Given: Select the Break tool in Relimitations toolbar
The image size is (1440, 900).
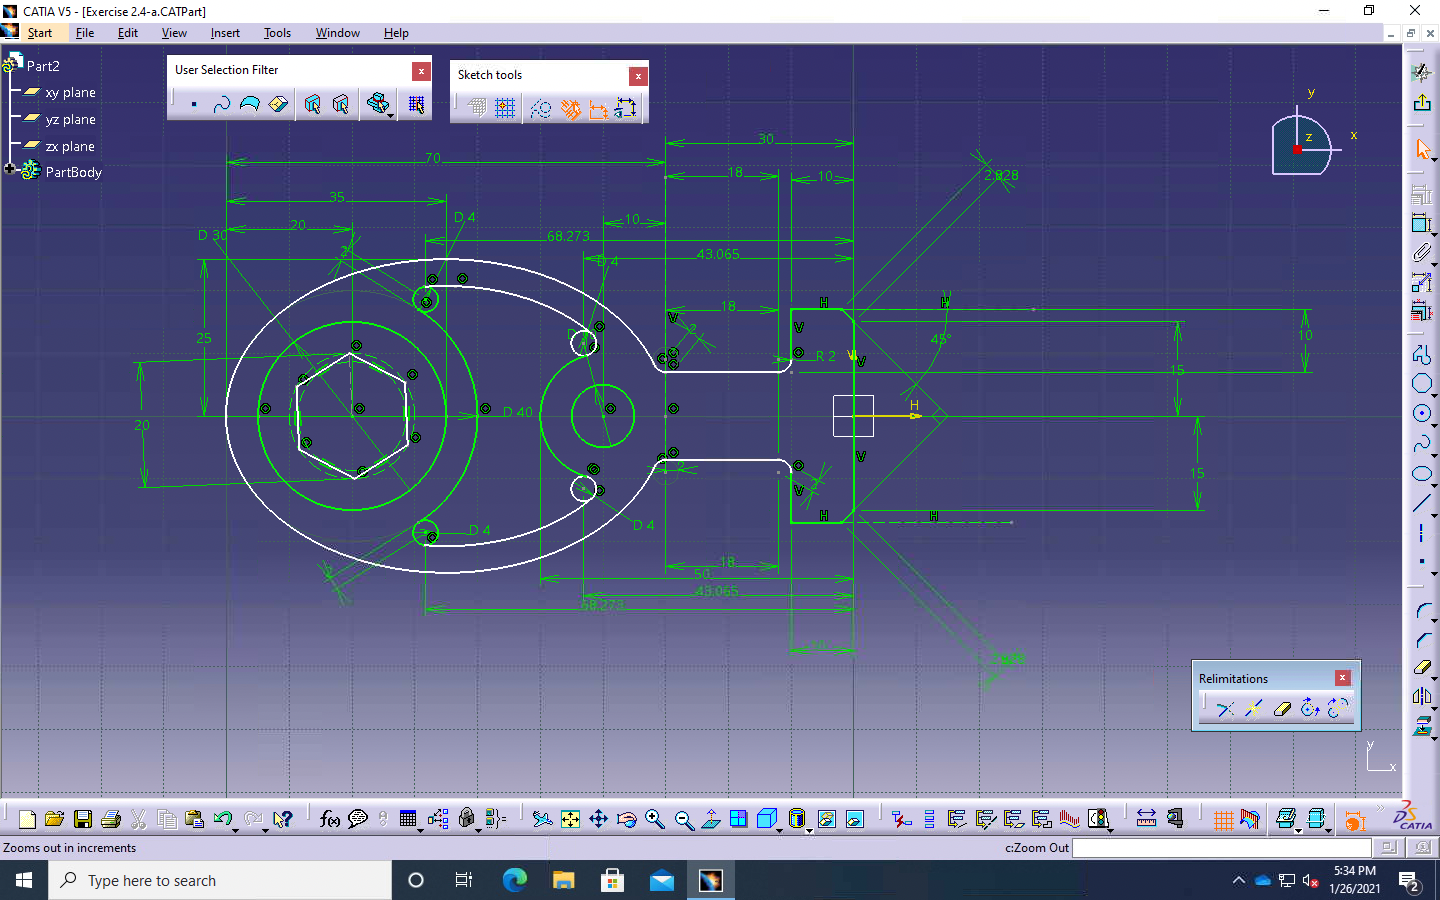Looking at the screenshot, I should pos(1253,708).
